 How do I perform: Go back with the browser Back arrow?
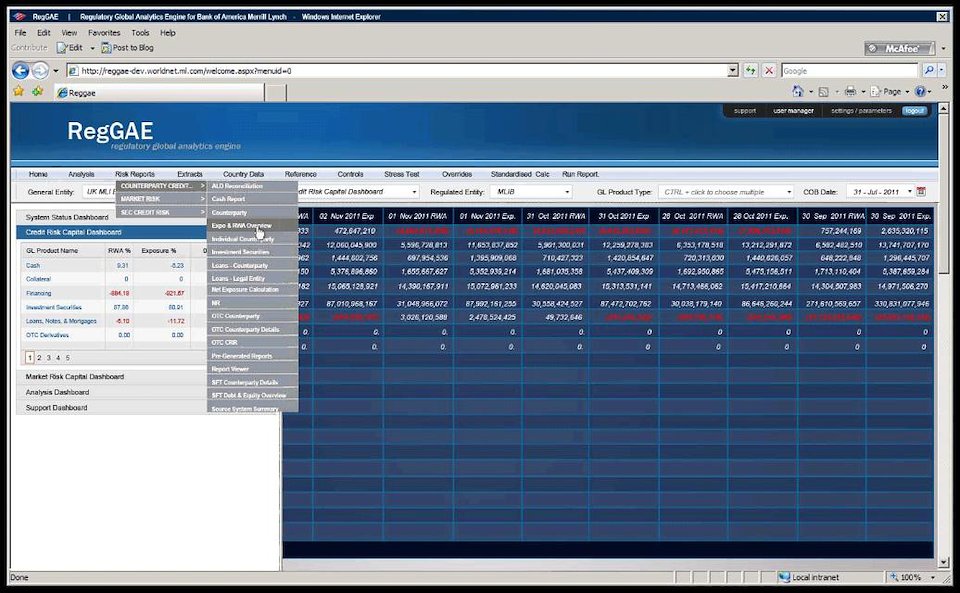[x=20, y=71]
